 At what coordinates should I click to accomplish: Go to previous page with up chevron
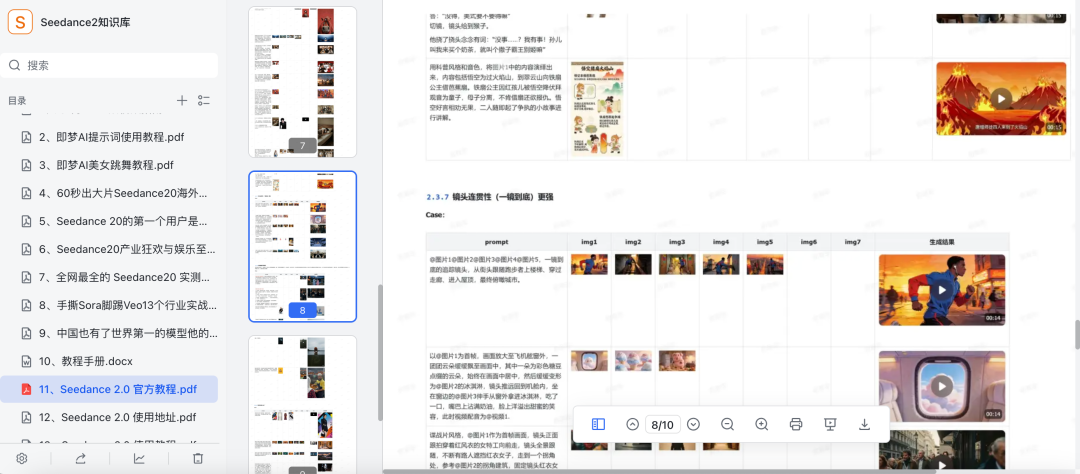[632, 424]
